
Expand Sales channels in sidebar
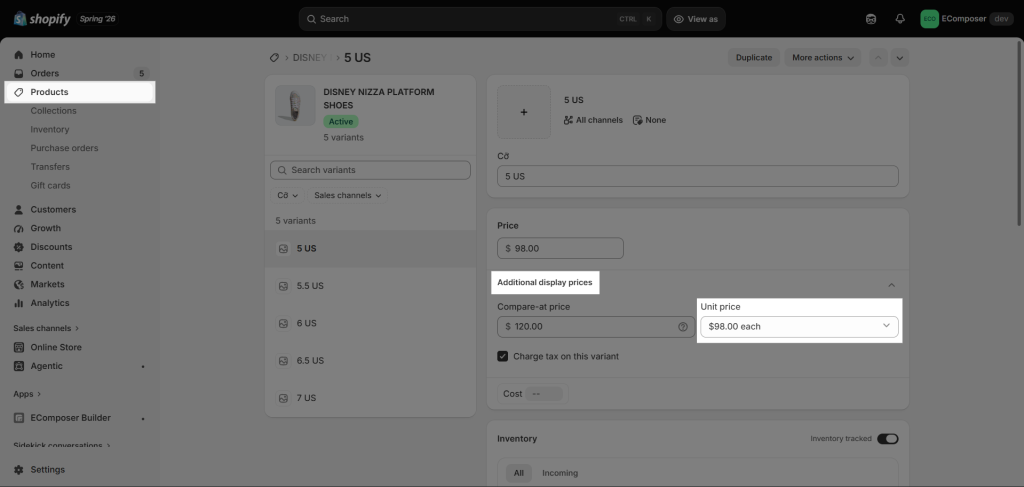[x=46, y=328]
